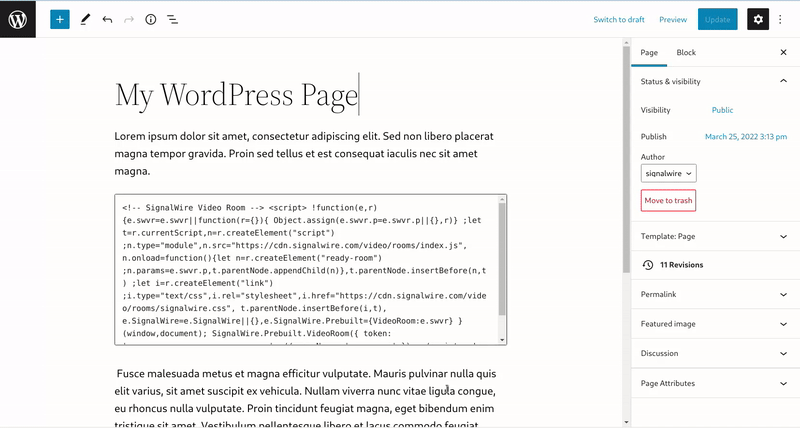
Task: Open the block inserter plus button
Action: pos(60,19)
